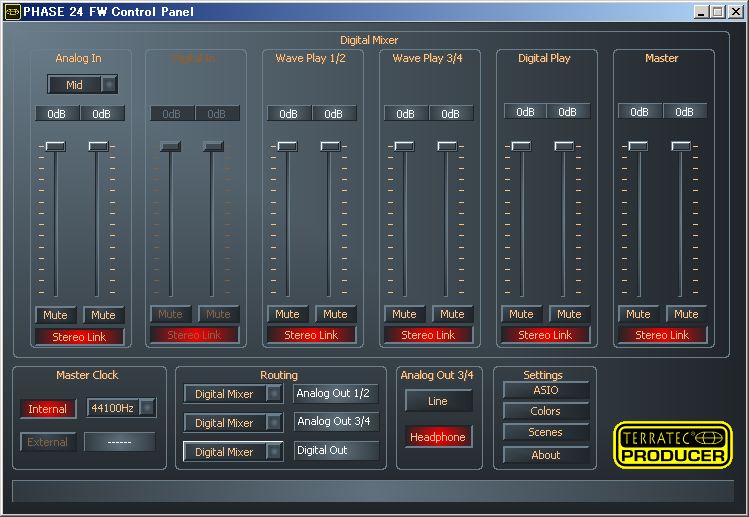Mute left channel of Wave Play 1/2
The height and width of the screenshot is (517, 749).
click(287, 314)
